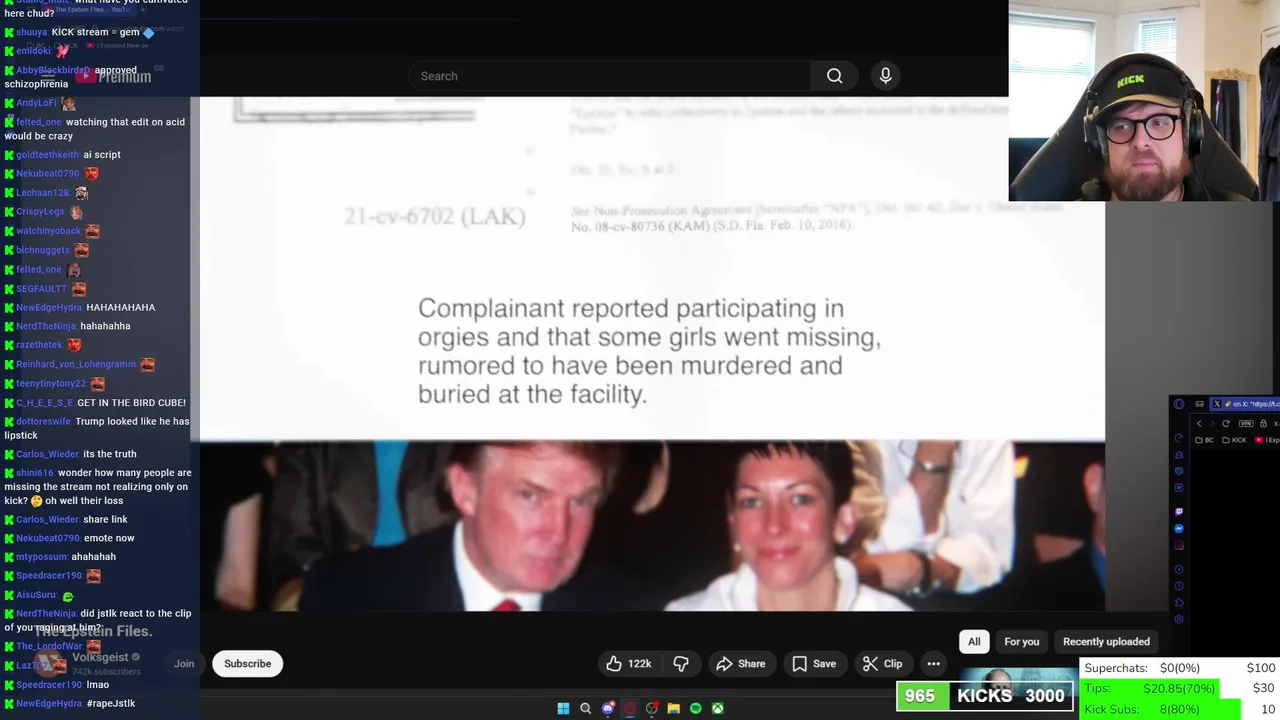Click chat username "goldteethkeith"
The height and width of the screenshot is (720, 1280).
(47, 155)
